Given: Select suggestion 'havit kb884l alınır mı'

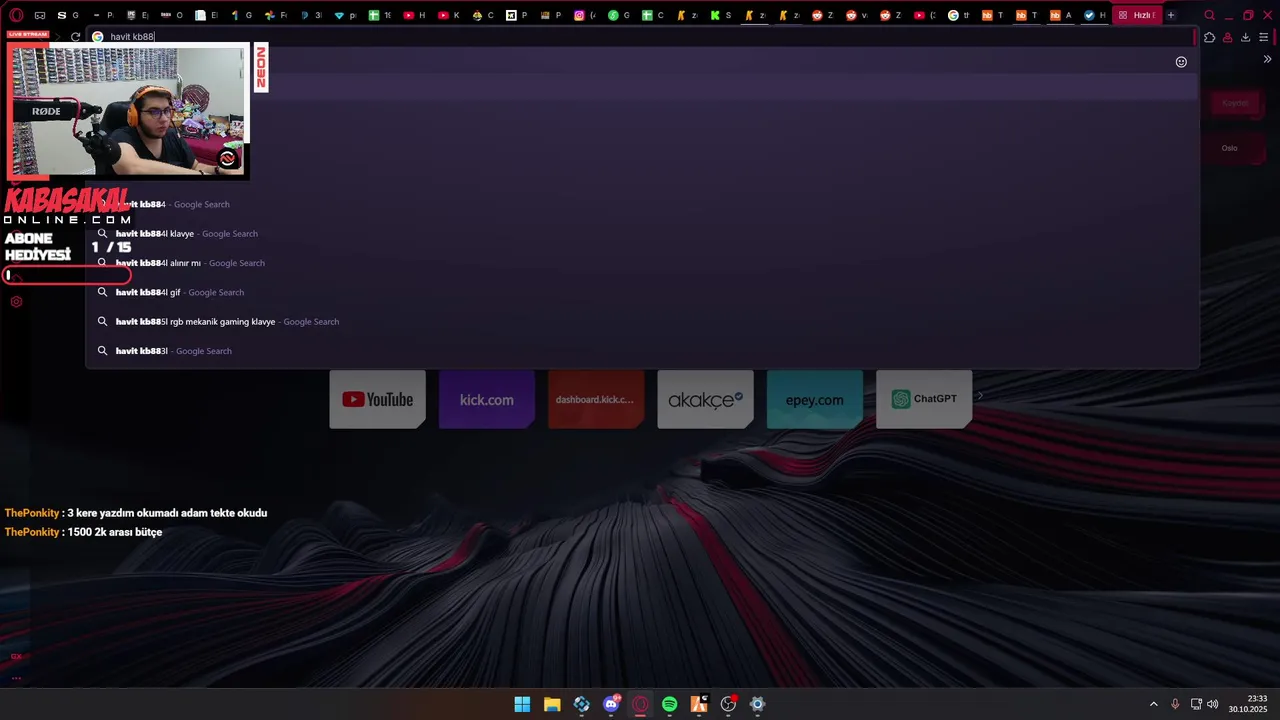Looking at the screenshot, I should [642, 263].
